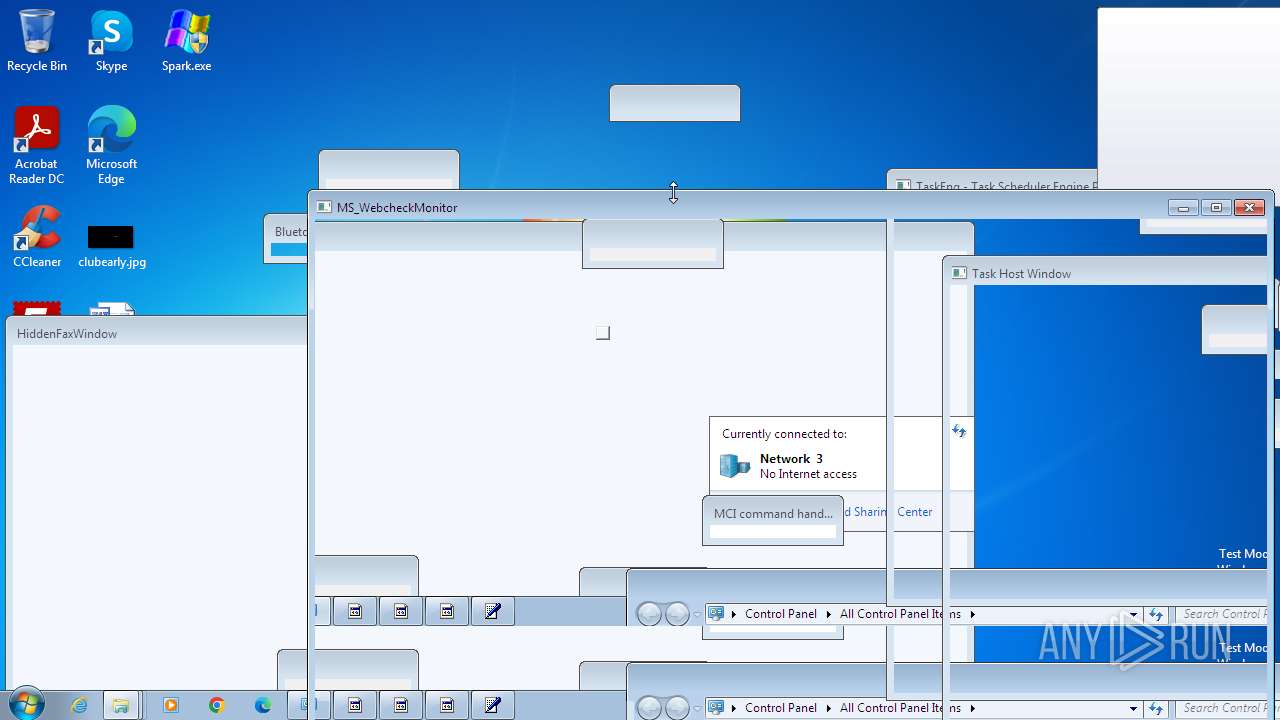The width and height of the screenshot is (1280, 720).
Task: Open Acrobat Reader DC desktop shortcut
Action: (x=37, y=146)
